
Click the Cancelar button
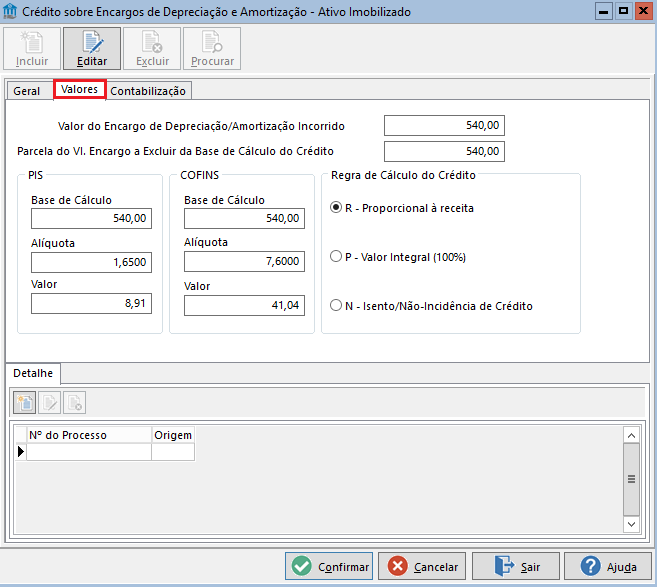click(x=422, y=566)
